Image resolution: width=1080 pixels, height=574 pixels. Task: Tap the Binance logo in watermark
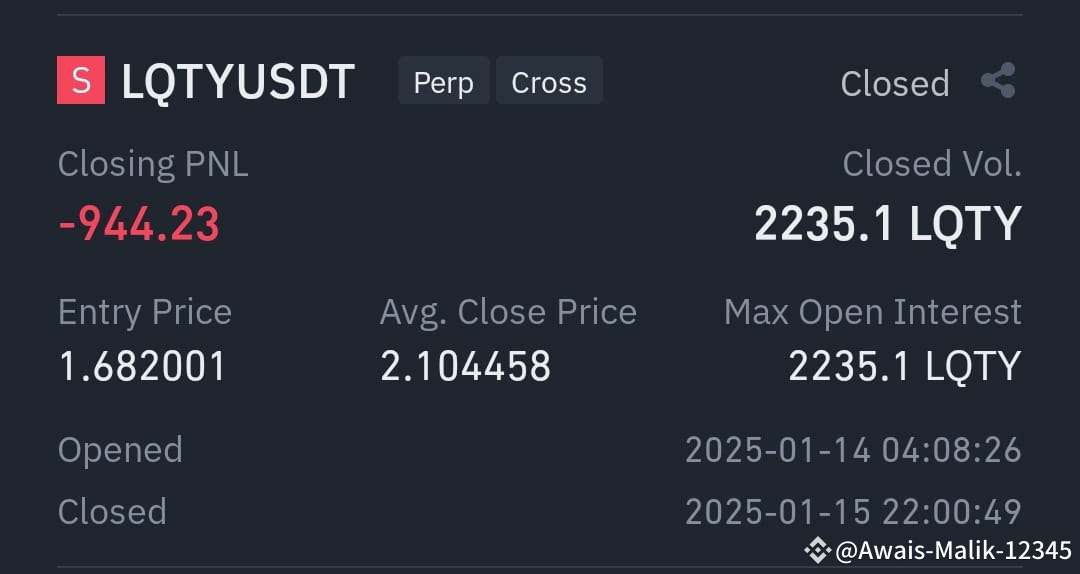click(x=818, y=550)
